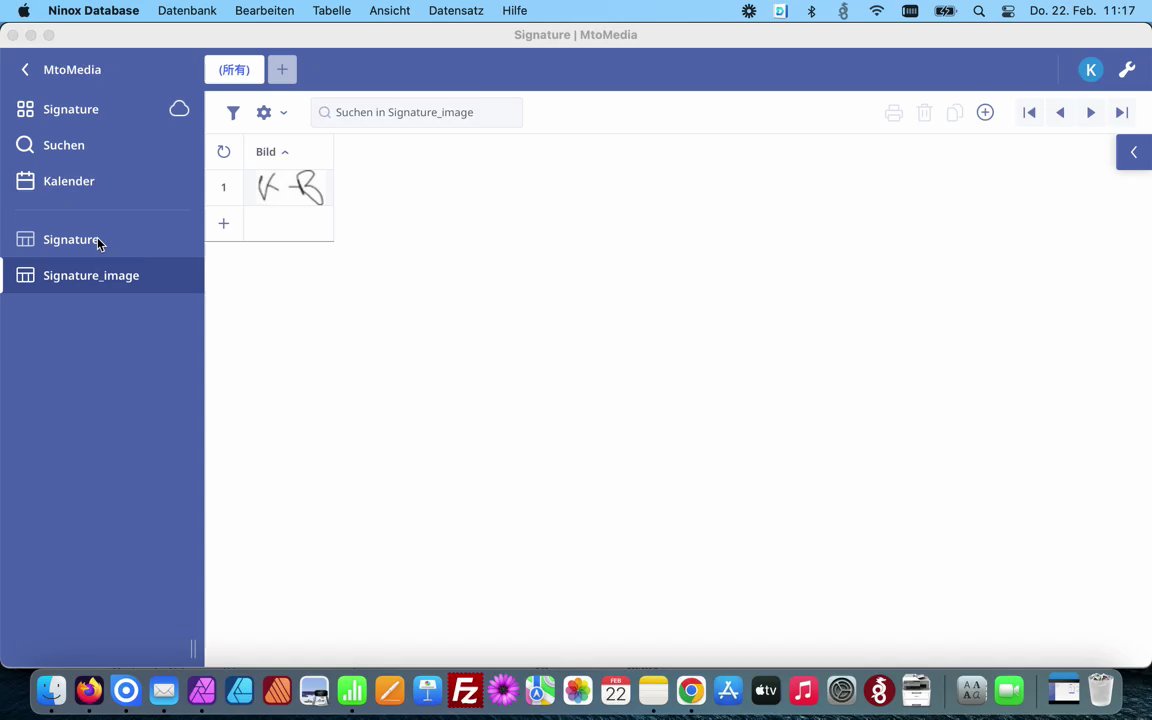Click the Wi-Fi status icon
Viewport: 1152px width, 720px height.
pyautogui.click(x=876, y=11)
